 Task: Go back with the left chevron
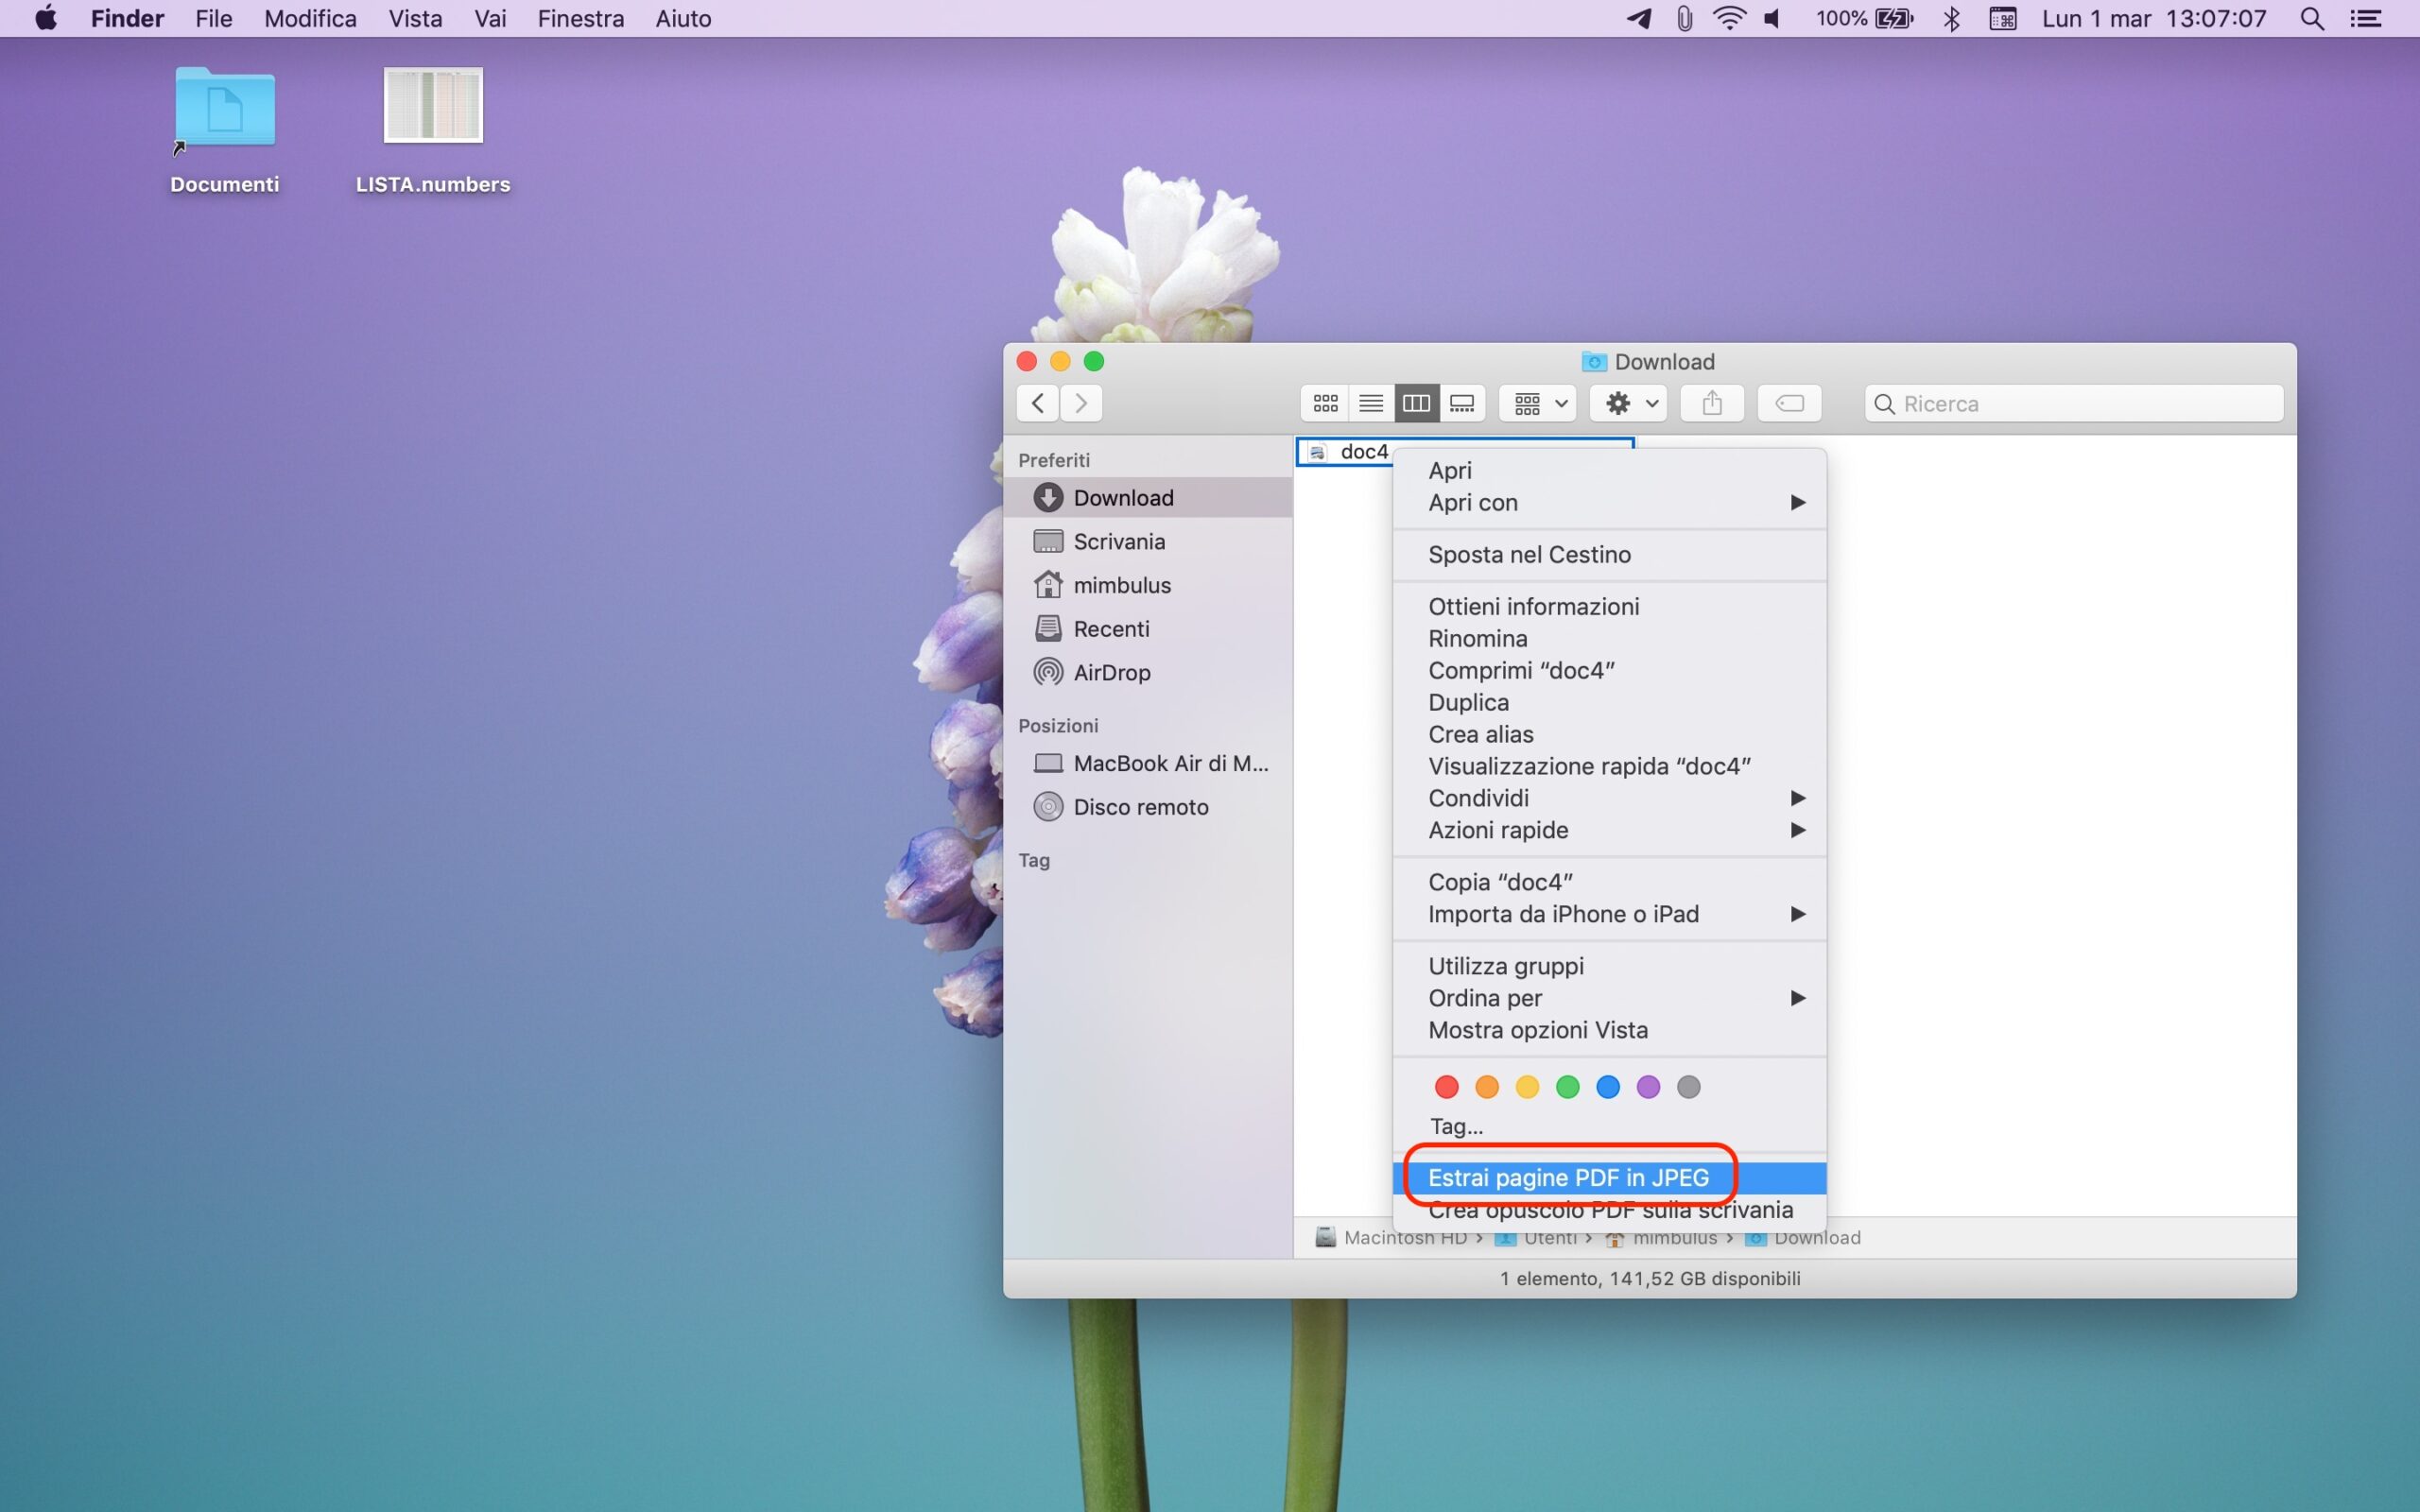pos(1038,403)
